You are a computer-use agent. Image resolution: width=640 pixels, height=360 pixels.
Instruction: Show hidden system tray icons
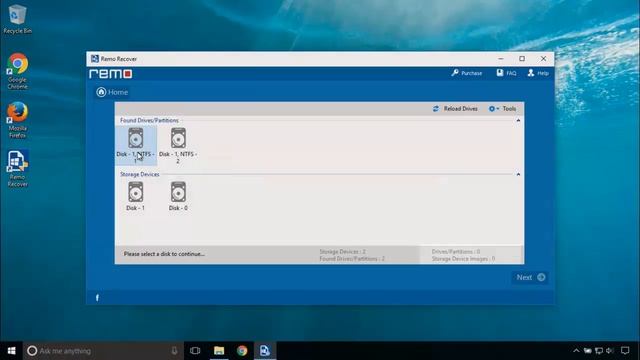pos(576,351)
